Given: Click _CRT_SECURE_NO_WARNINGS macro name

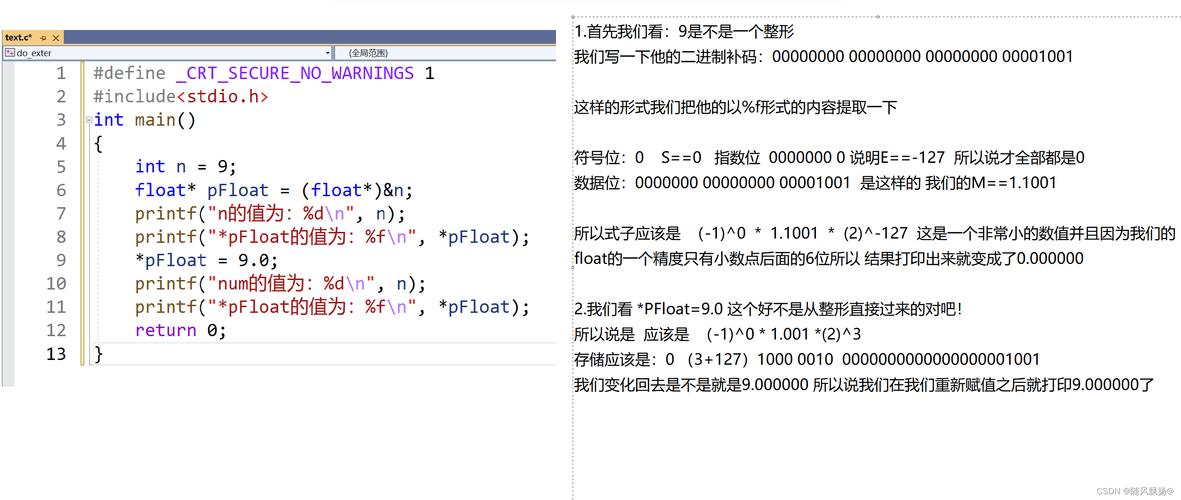Looking at the screenshot, I should click(x=294, y=74).
